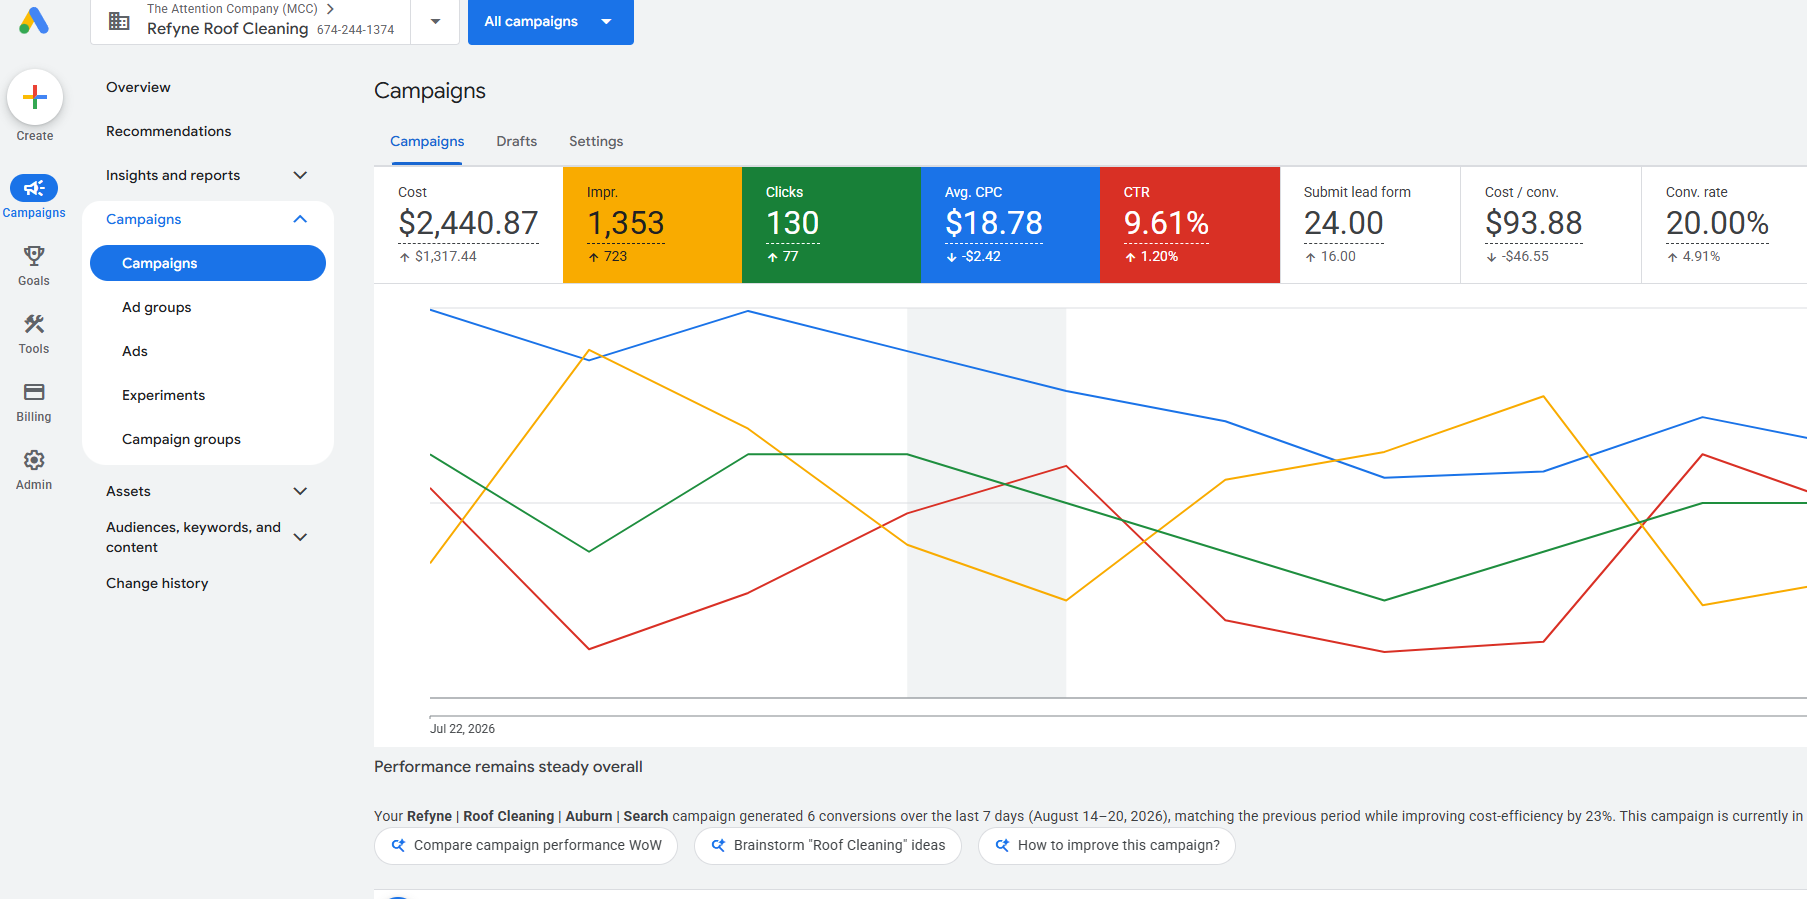
Task: Click the blue Avg. CPC card
Action: click(1010, 225)
